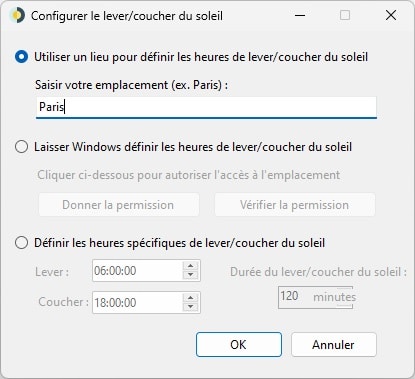Decrease Coucher time with down arrow
The height and width of the screenshot is (379, 415).
click(x=191, y=307)
